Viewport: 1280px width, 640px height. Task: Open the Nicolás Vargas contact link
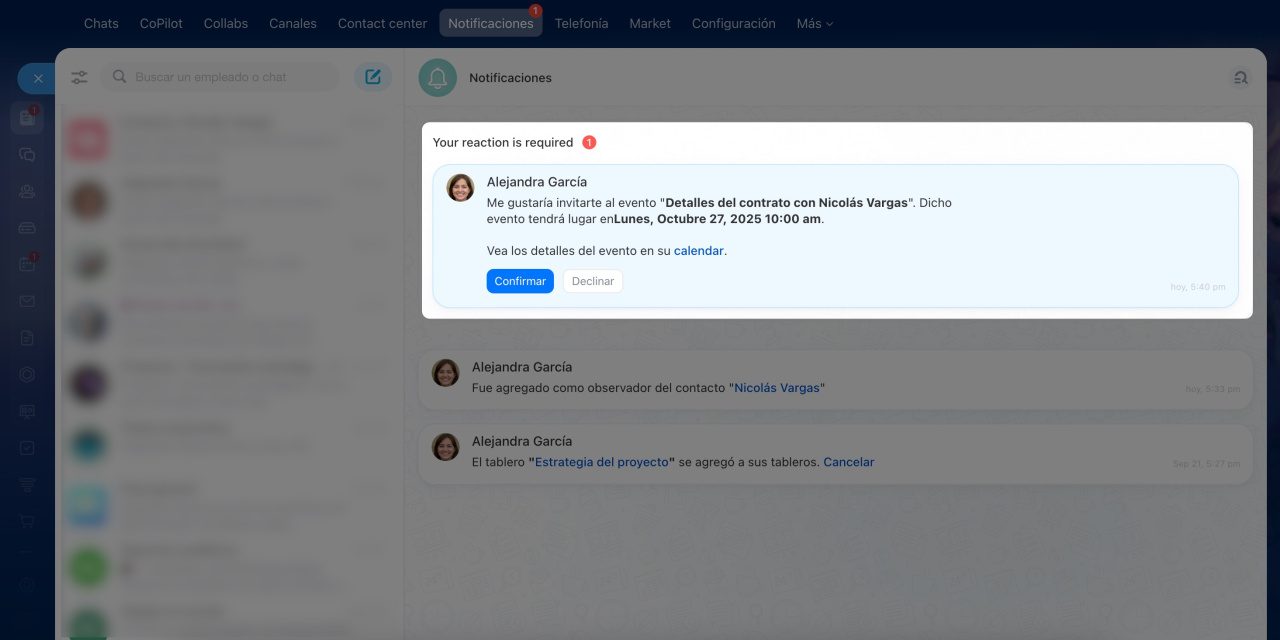777,388
